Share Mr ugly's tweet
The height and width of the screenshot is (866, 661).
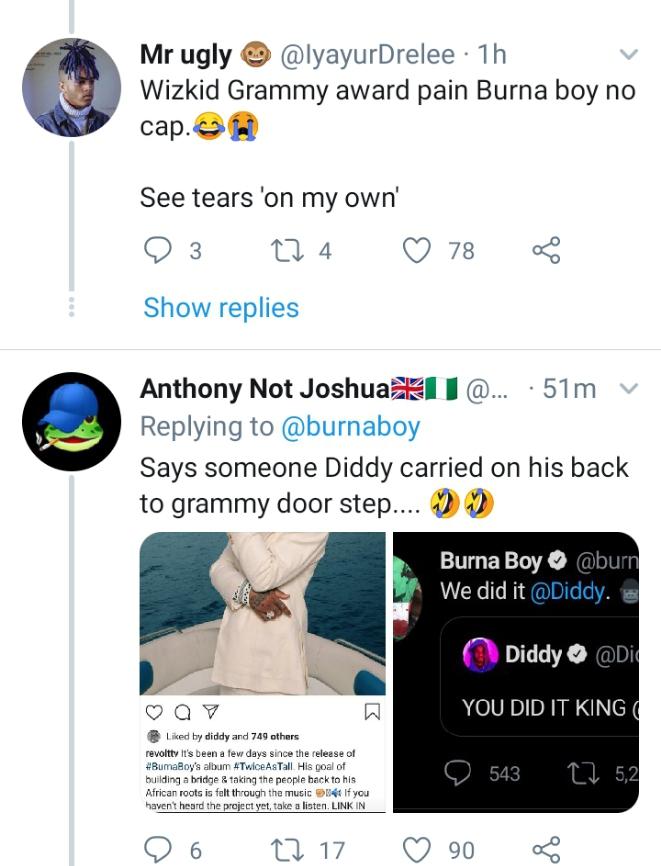pos(546,250)
